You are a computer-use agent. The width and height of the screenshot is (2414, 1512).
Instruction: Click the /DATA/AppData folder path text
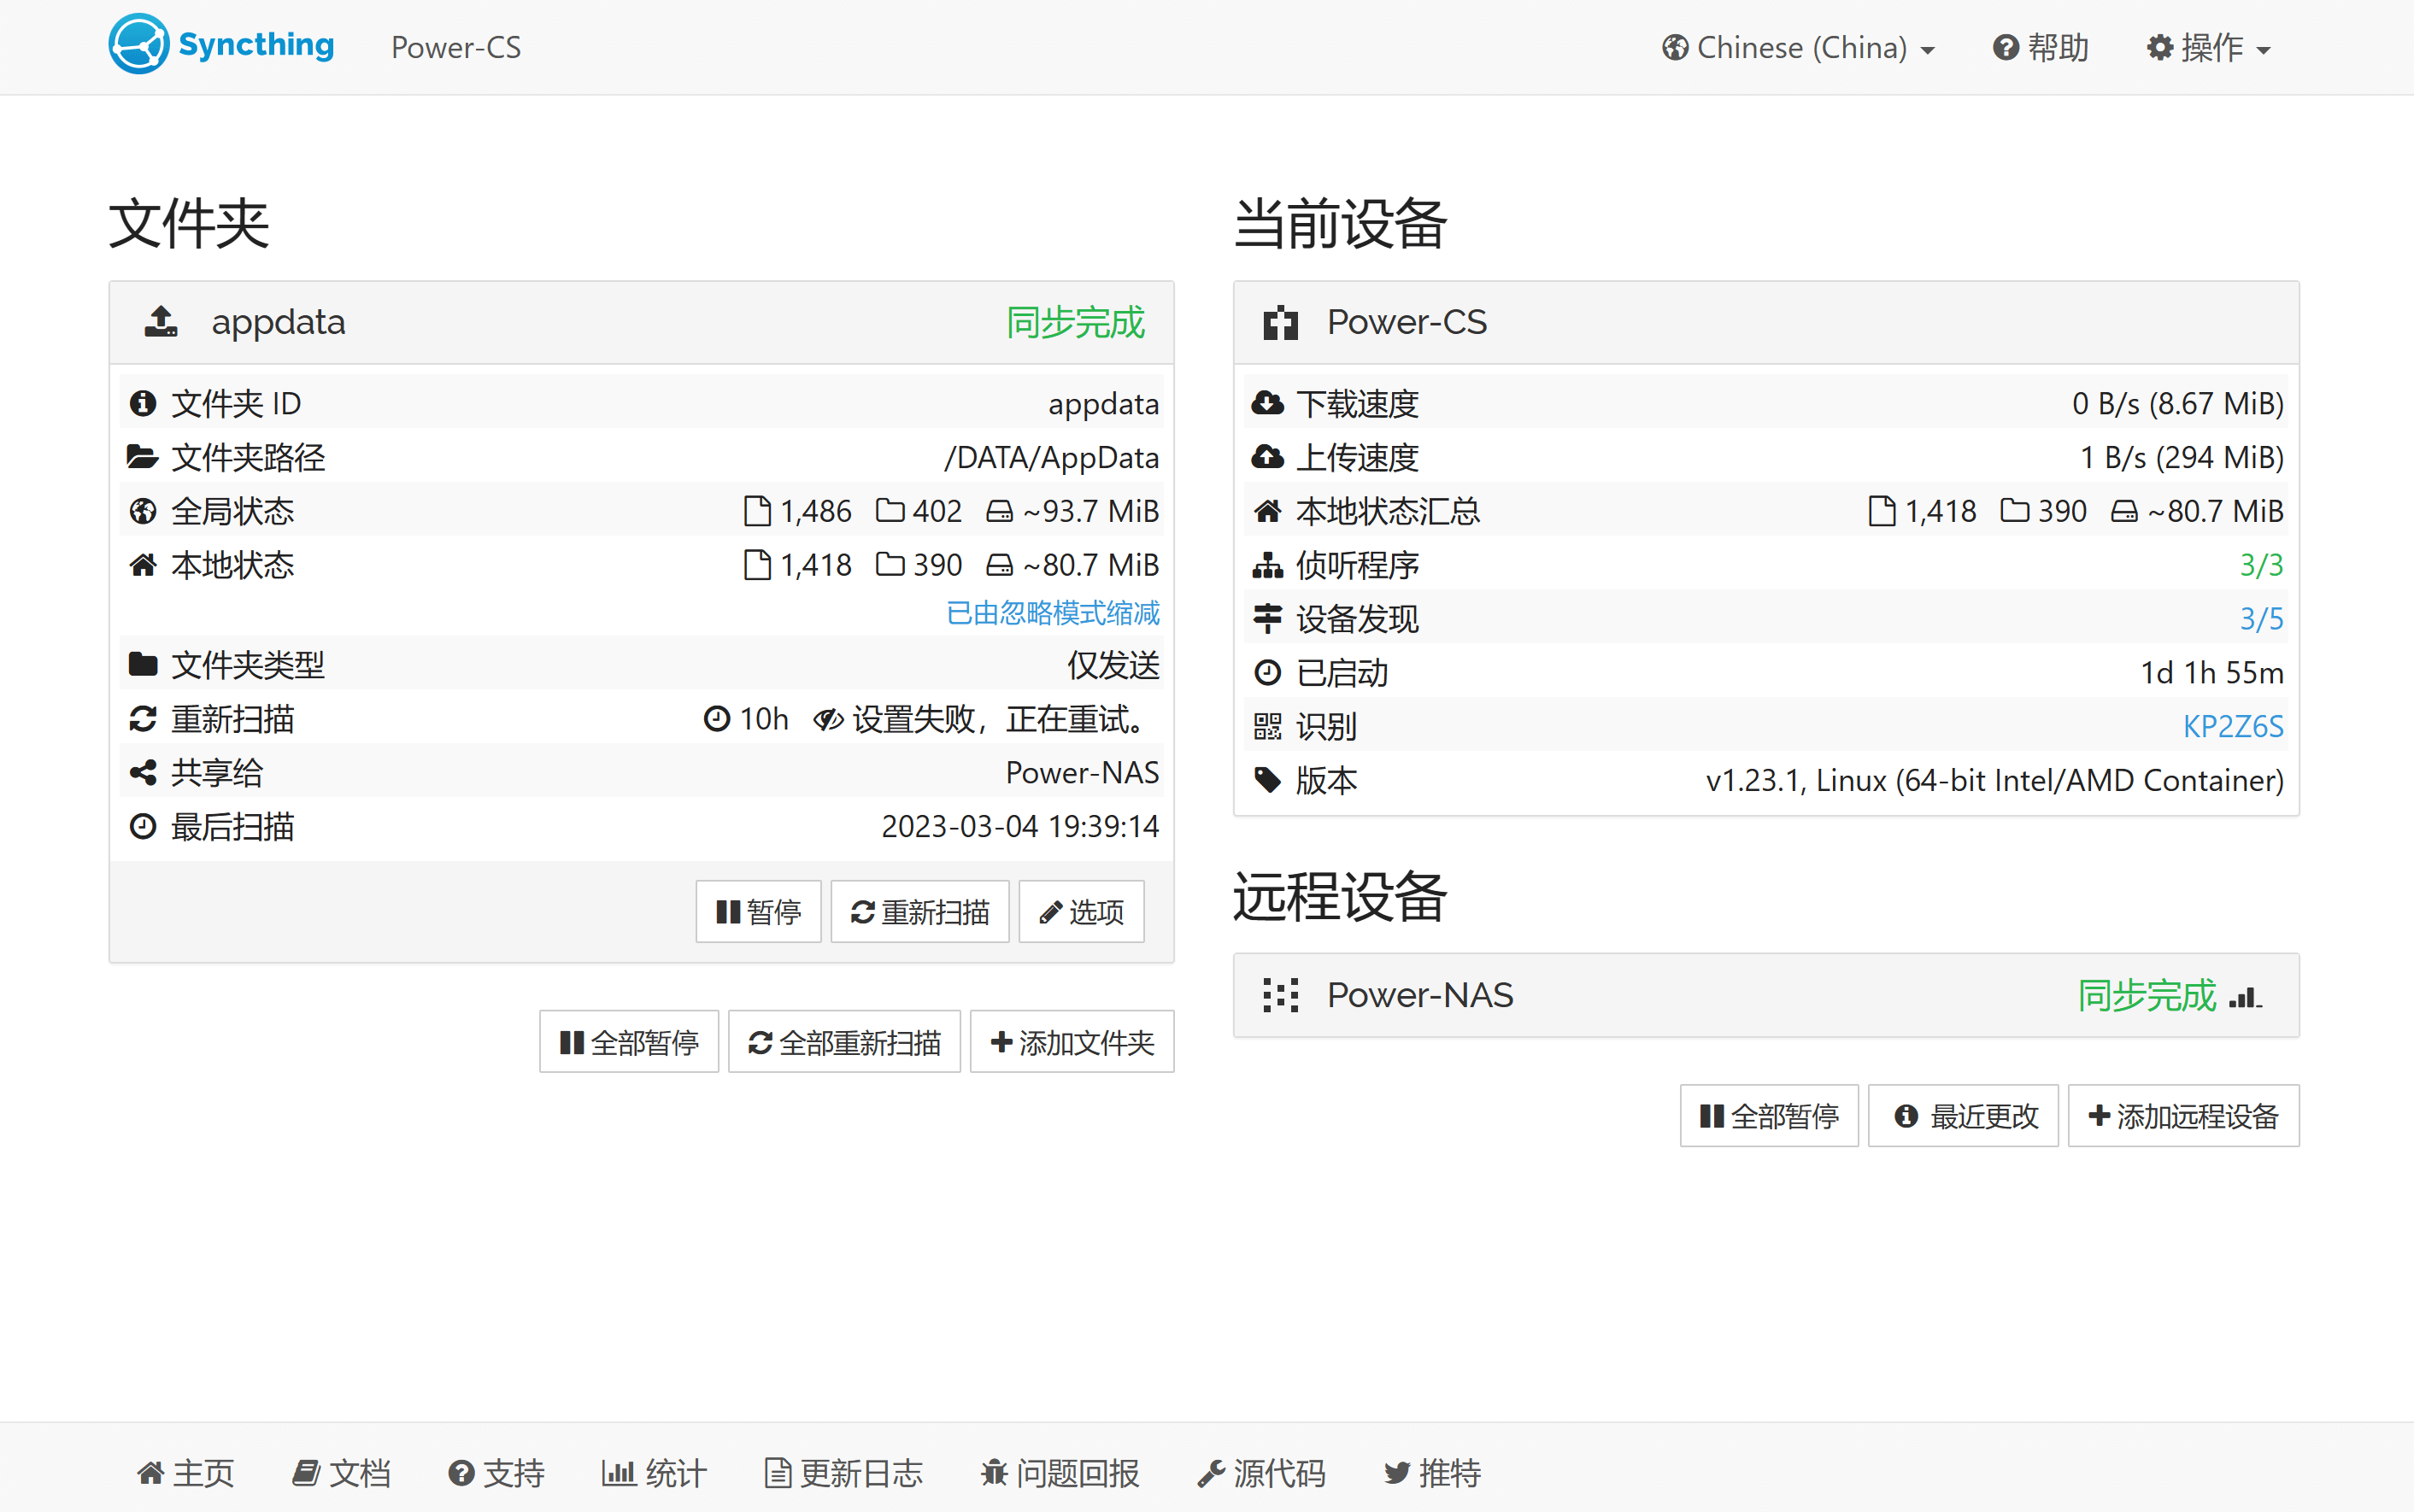[x=1052, y=457]
